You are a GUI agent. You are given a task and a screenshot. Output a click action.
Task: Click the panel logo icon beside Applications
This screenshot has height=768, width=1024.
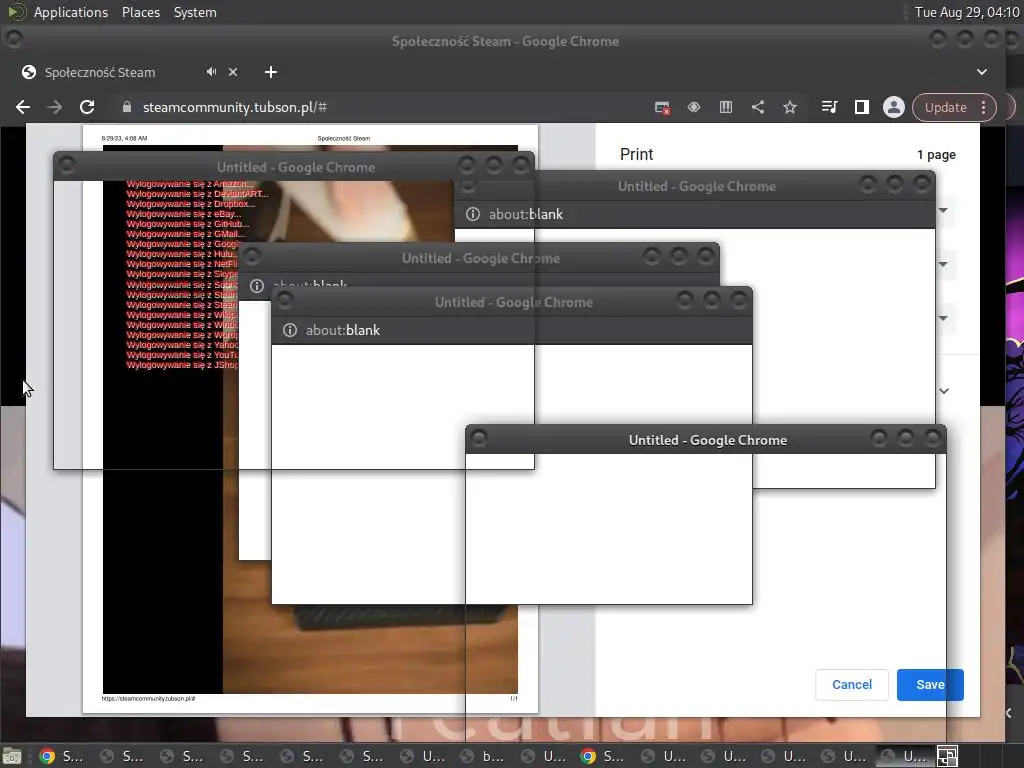16,12
